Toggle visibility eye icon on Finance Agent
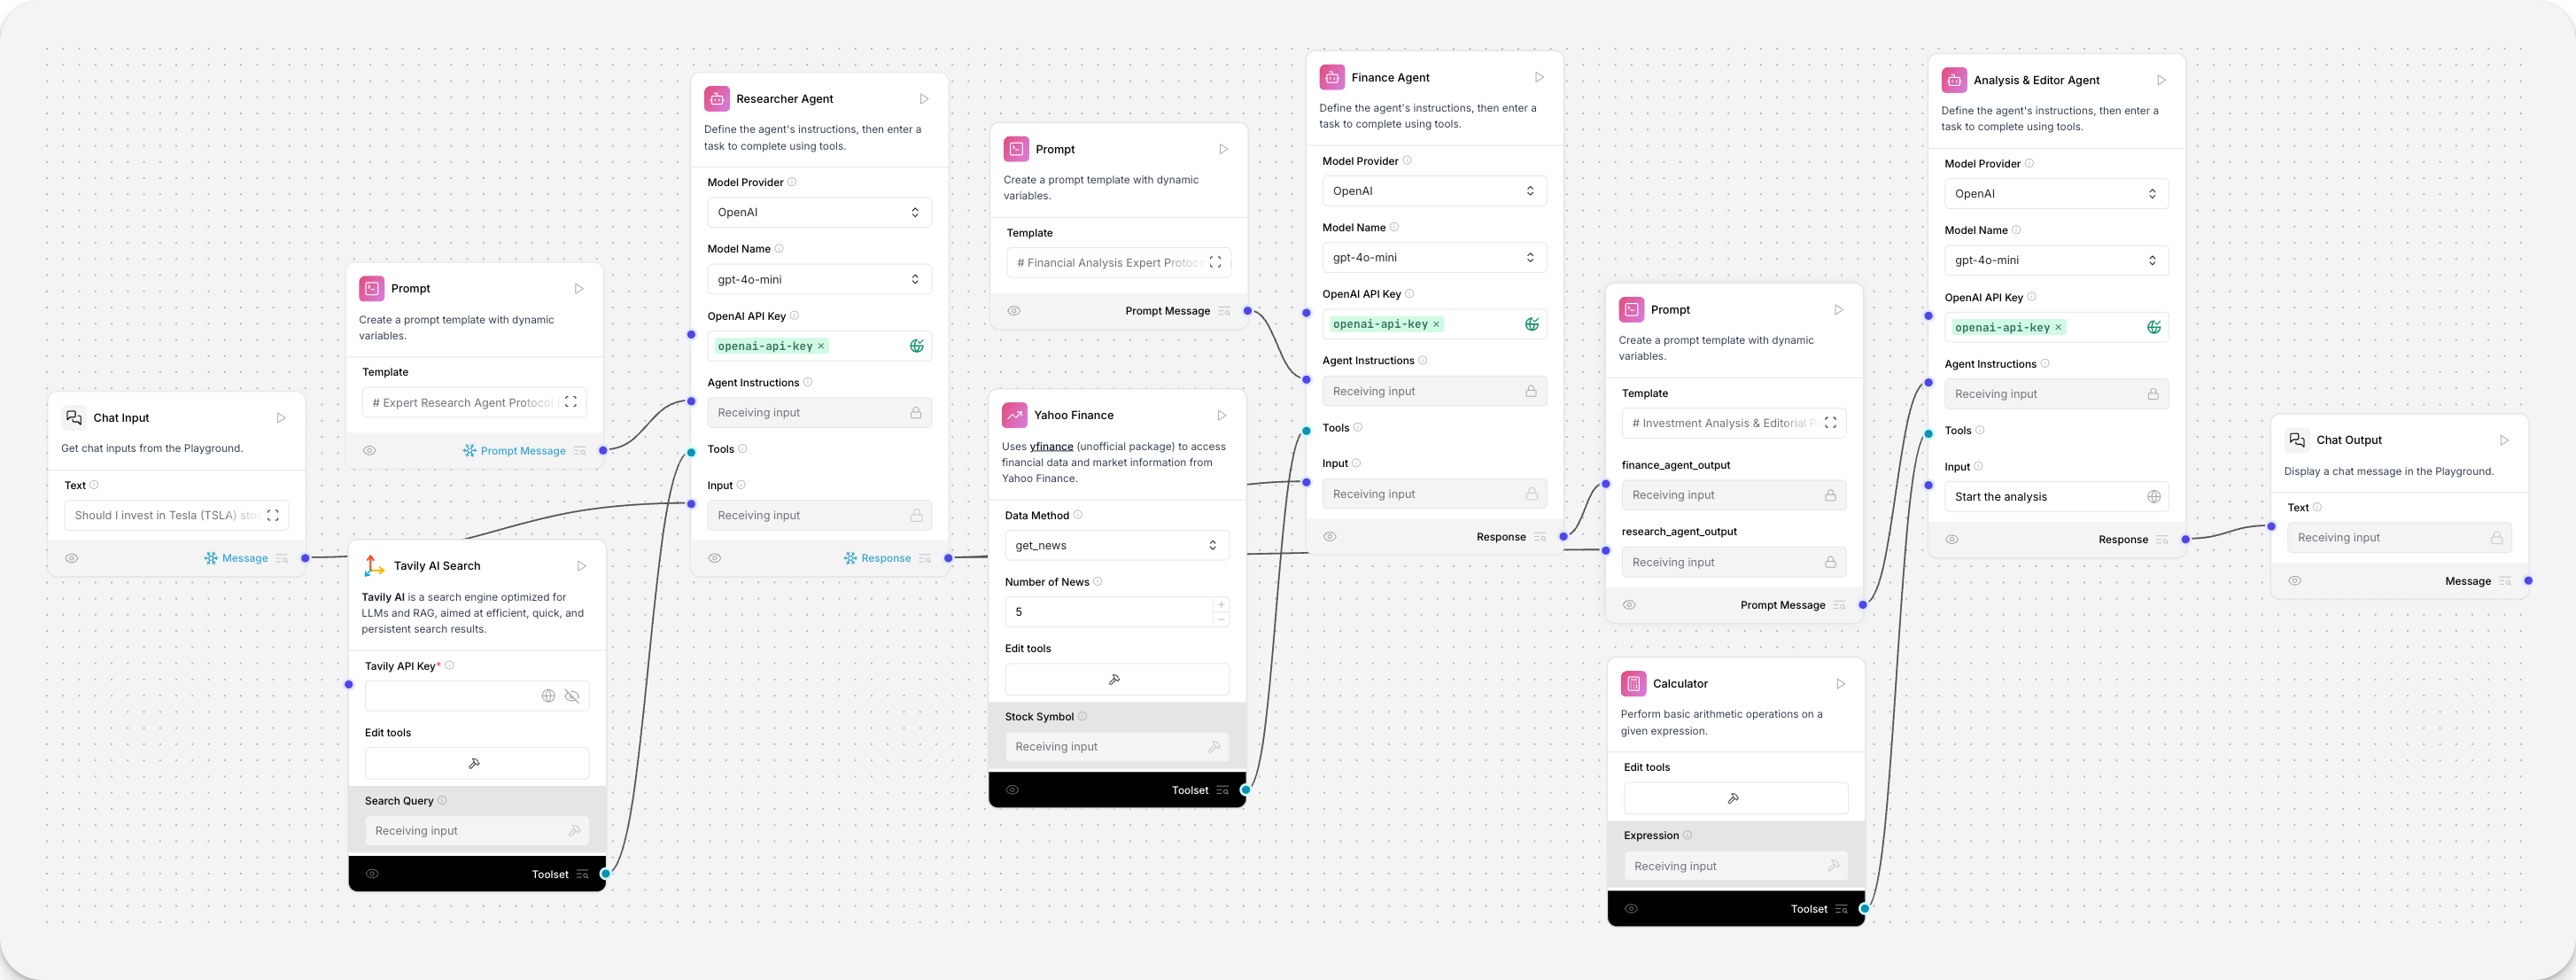The image size is (2576, 980). 1331,536
